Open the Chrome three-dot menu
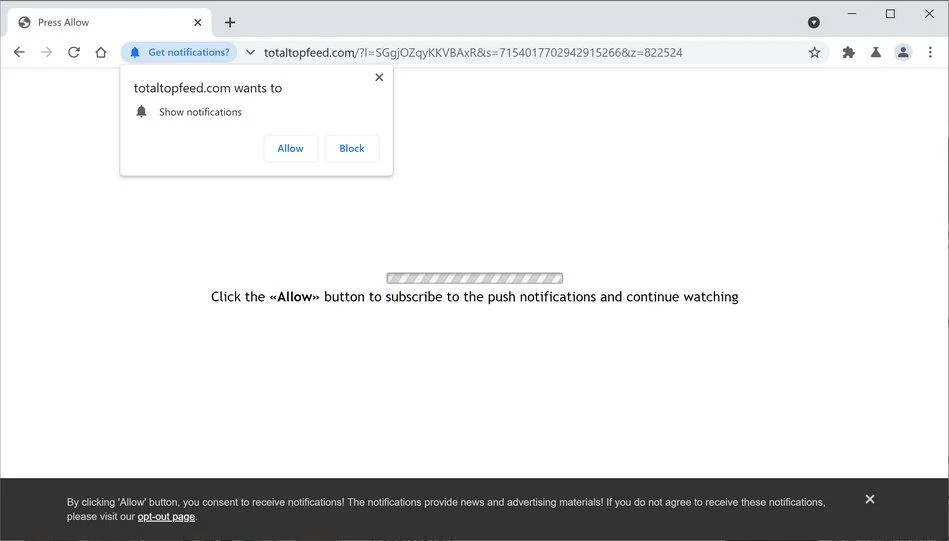 (x=930, y=53)
